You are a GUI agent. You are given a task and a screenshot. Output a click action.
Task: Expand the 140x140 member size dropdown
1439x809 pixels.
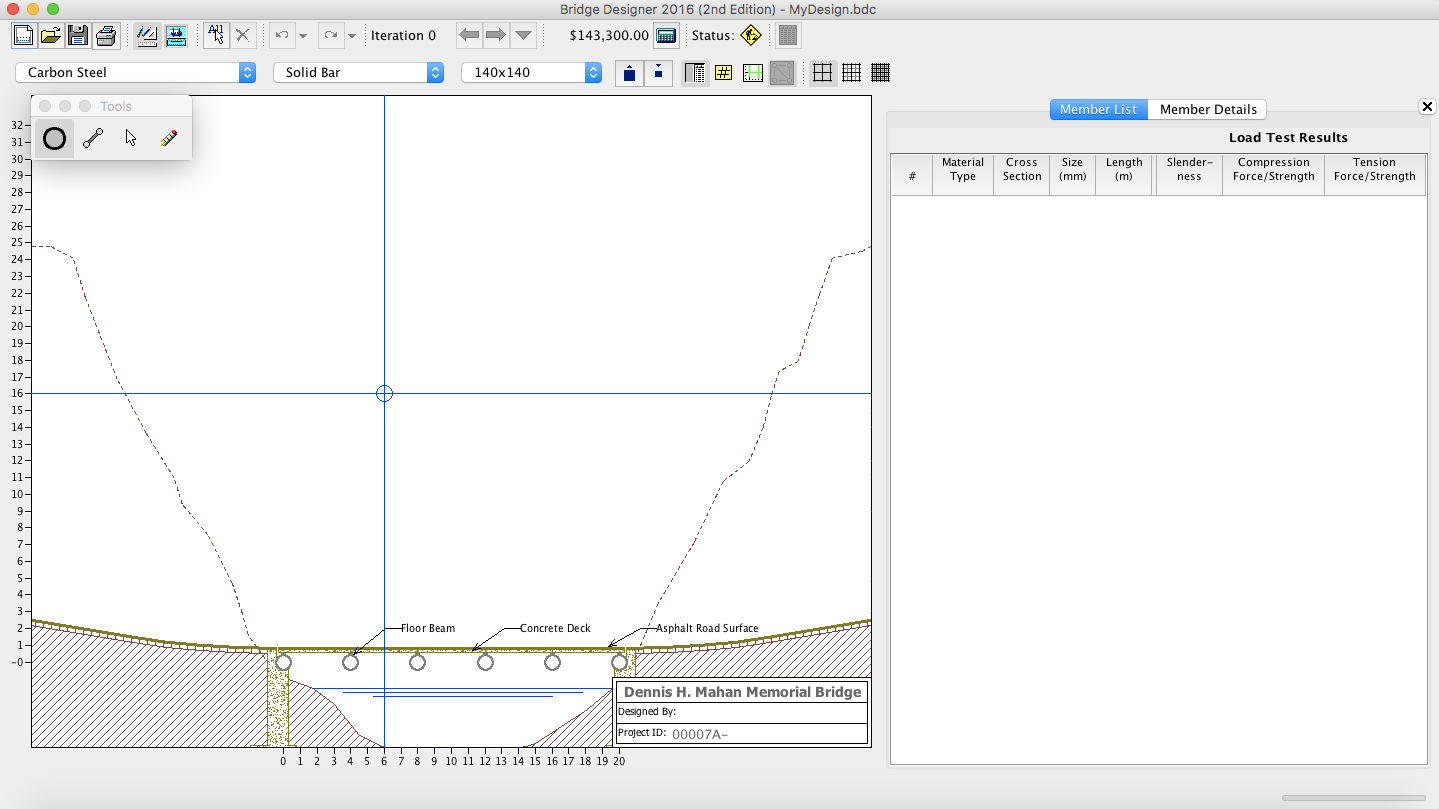coord(531,73)
